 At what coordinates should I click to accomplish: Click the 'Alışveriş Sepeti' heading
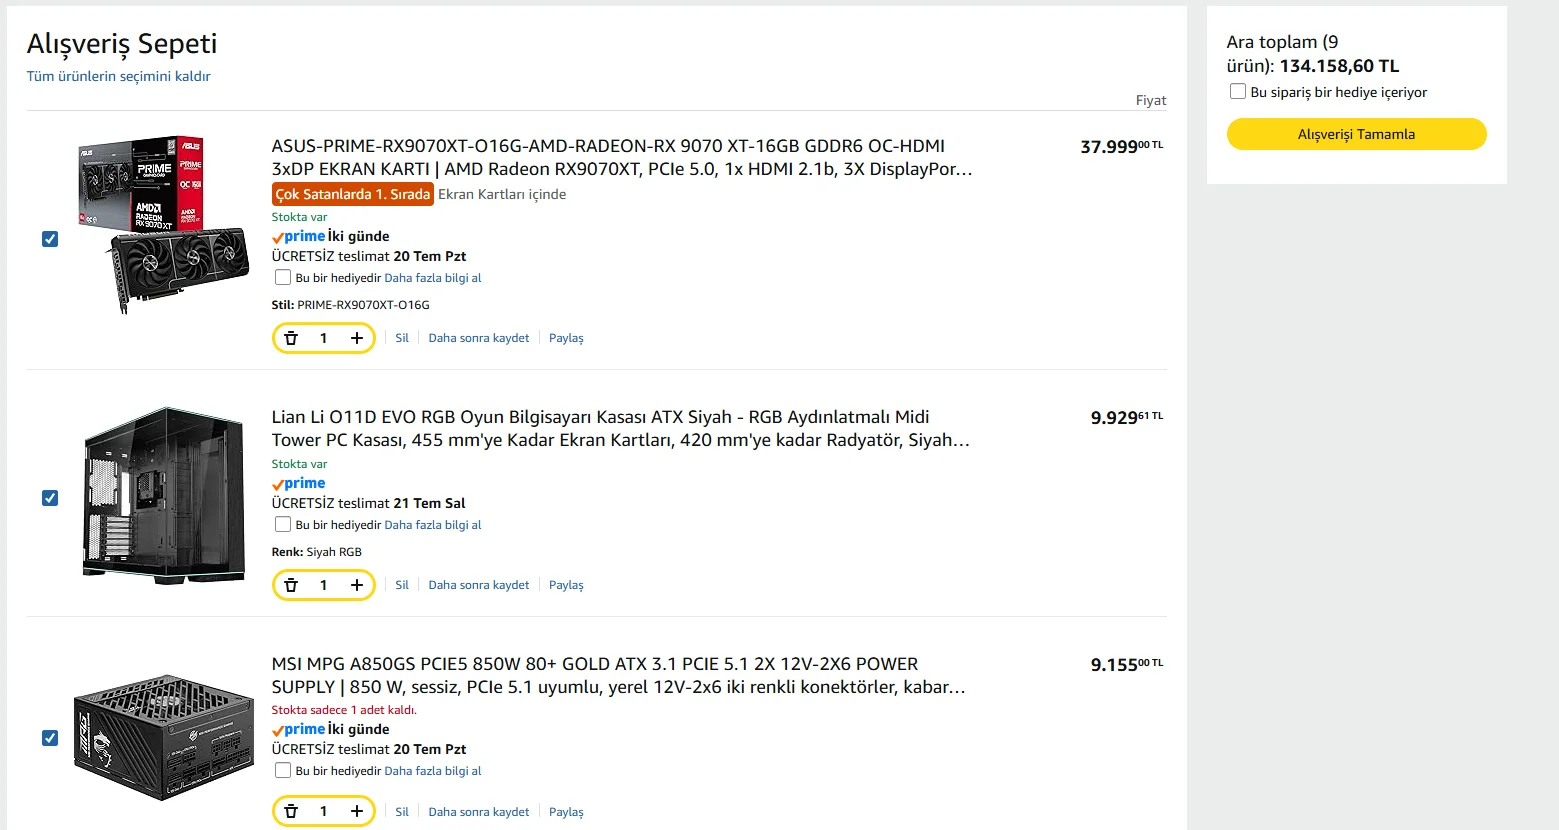[122, 44]
